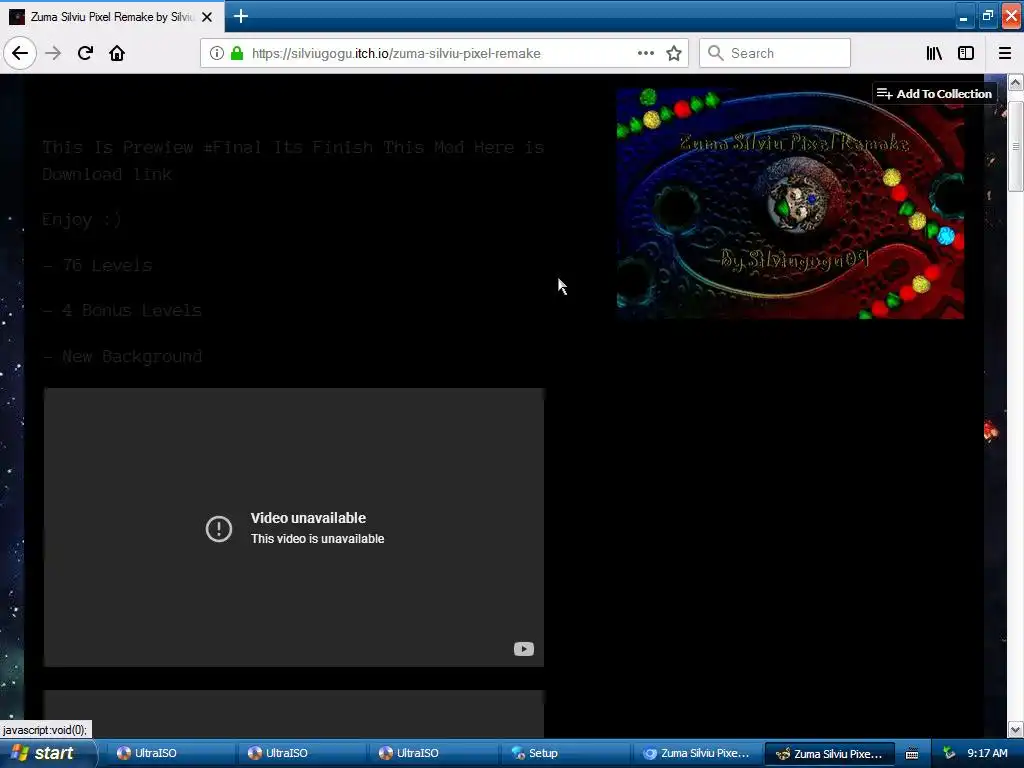Select the Zuma Silviu Pixel Remake tab
1024x768 pixels.
click(x=112, y=17)
